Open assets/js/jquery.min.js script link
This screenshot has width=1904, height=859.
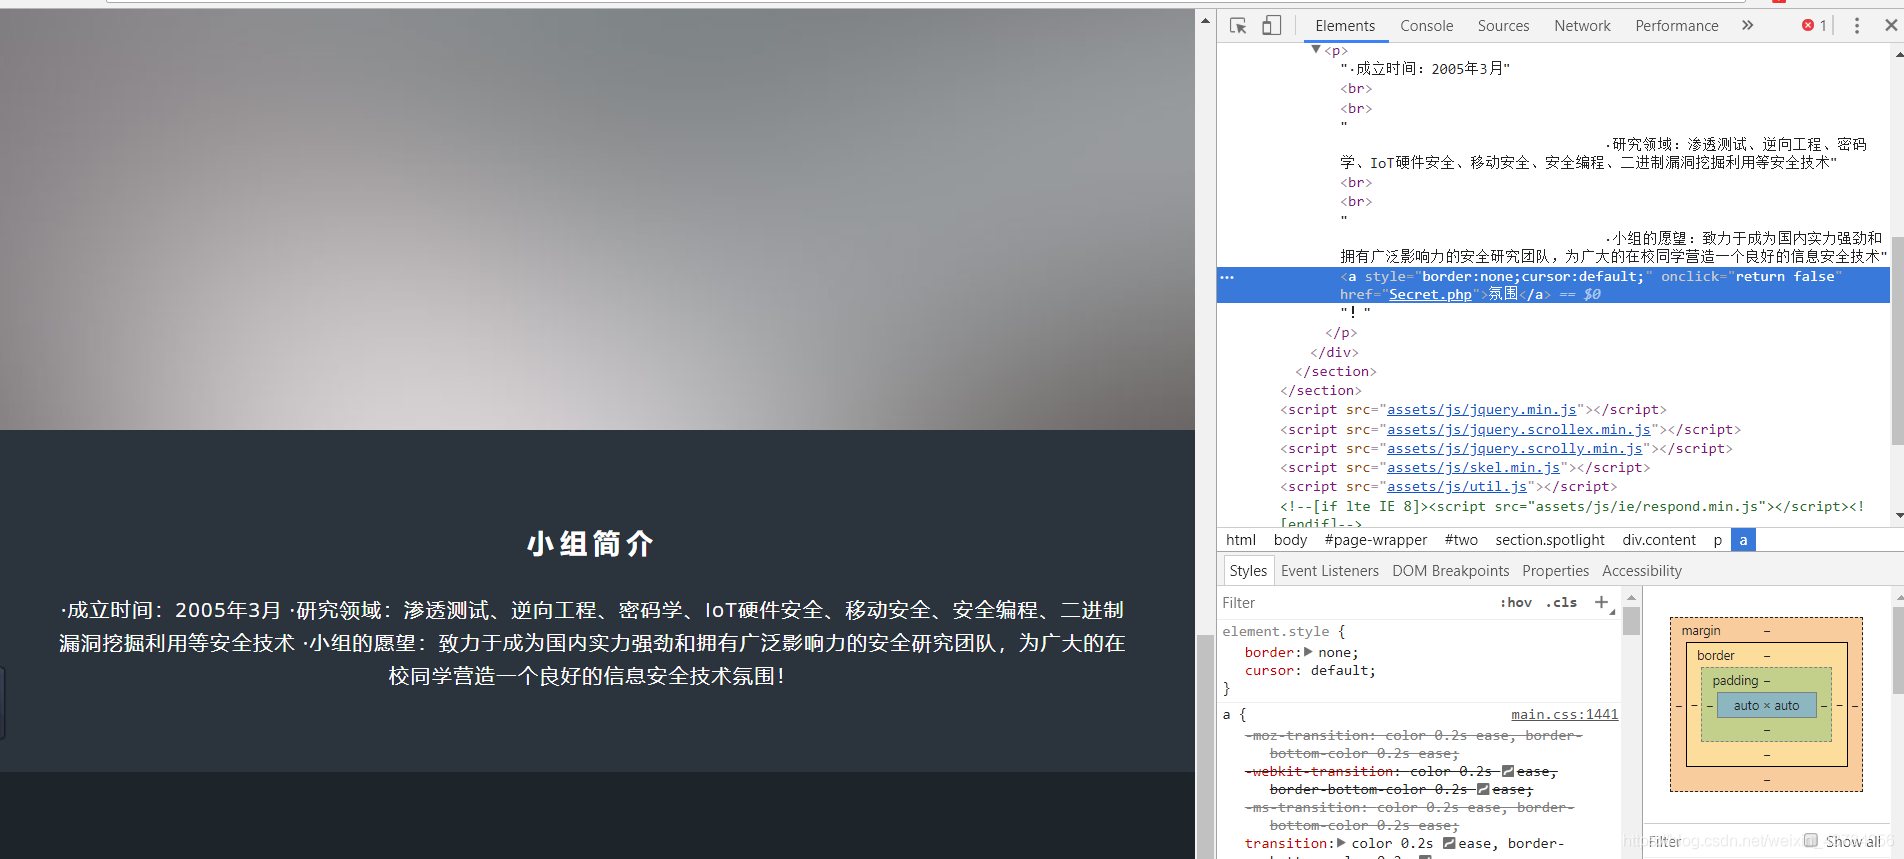click(1481, 409)
